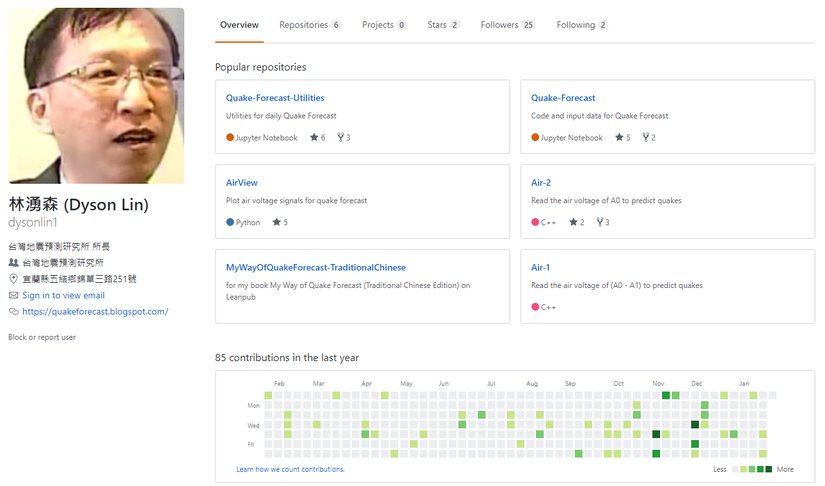Click 'Code and input data for Quake Forecast'
Screen dimensions: 825x486
[x=599, y=116]
